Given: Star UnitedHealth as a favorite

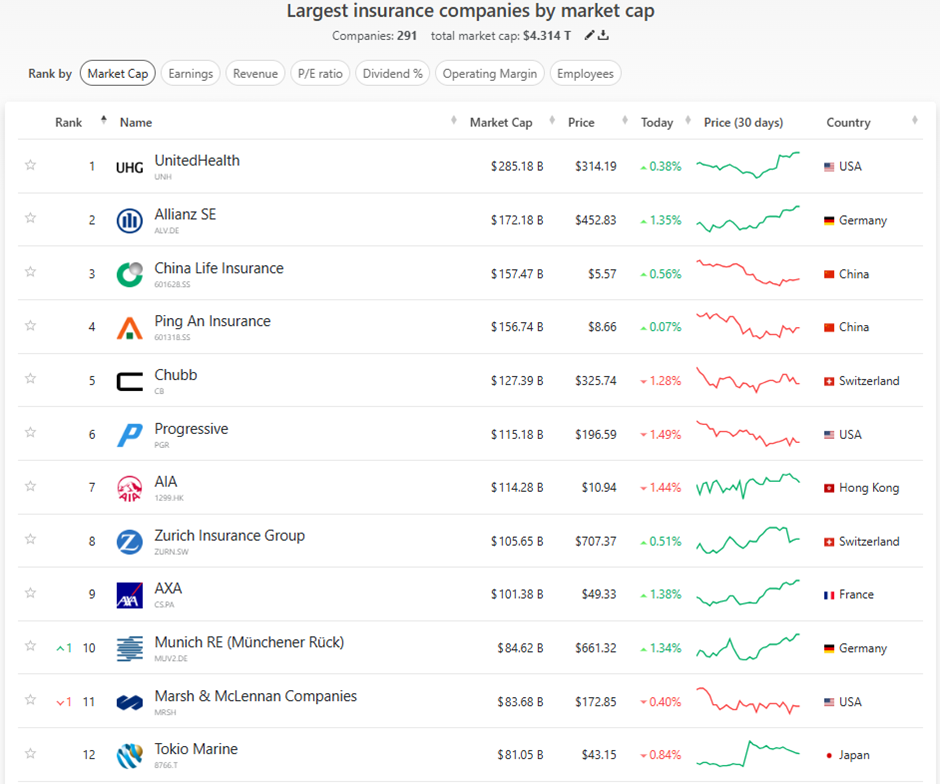Looking at the screenshot, I should click(x=30, y=166).
